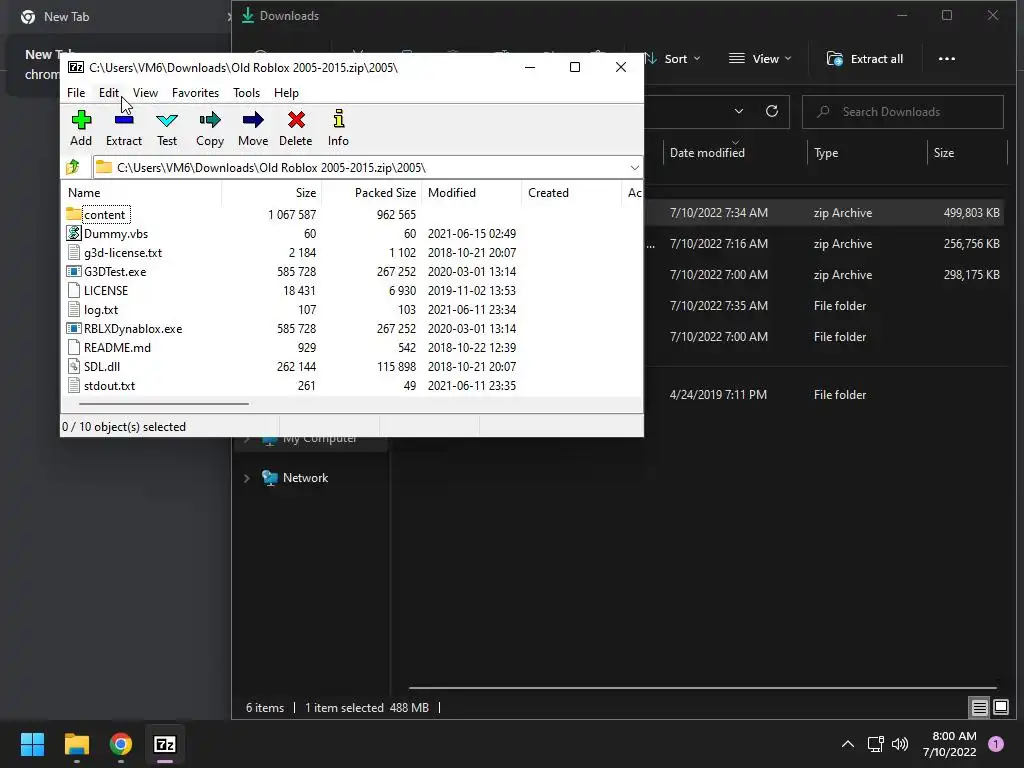Image resolution: width=1024 pixels, height=768 pixels.
Task: Select the 298,175 KB zip Archive row
Action: pos(824,275)
